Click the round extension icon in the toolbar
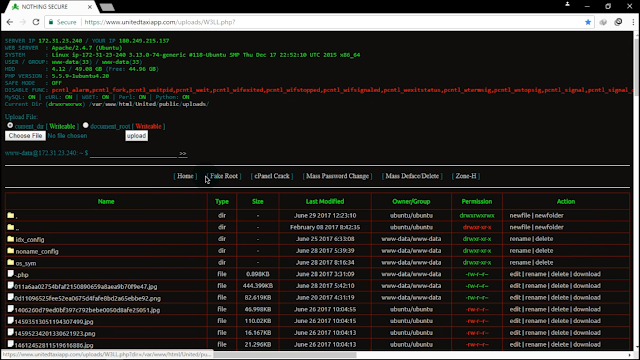This screenshot has width=640, height=360. [x=618, y=22]
